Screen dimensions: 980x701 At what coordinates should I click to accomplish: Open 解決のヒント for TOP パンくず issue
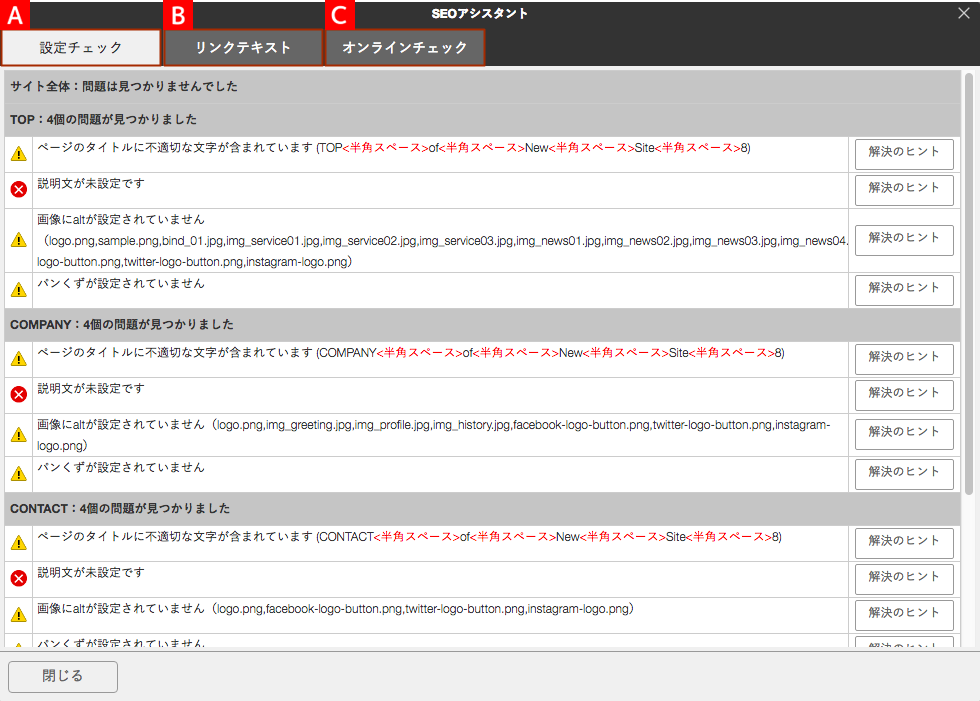click(x=904, y=290)
